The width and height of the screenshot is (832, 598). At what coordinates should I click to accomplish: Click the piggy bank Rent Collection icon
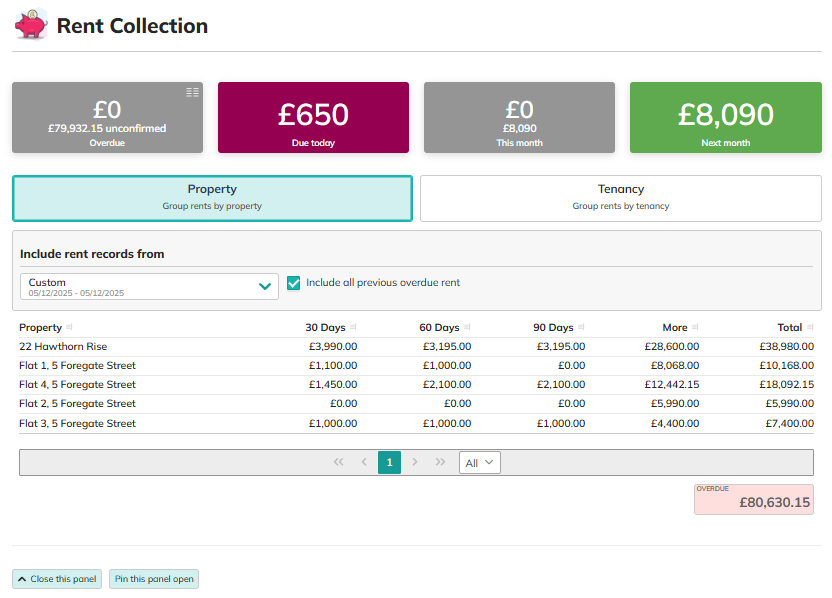31,24
